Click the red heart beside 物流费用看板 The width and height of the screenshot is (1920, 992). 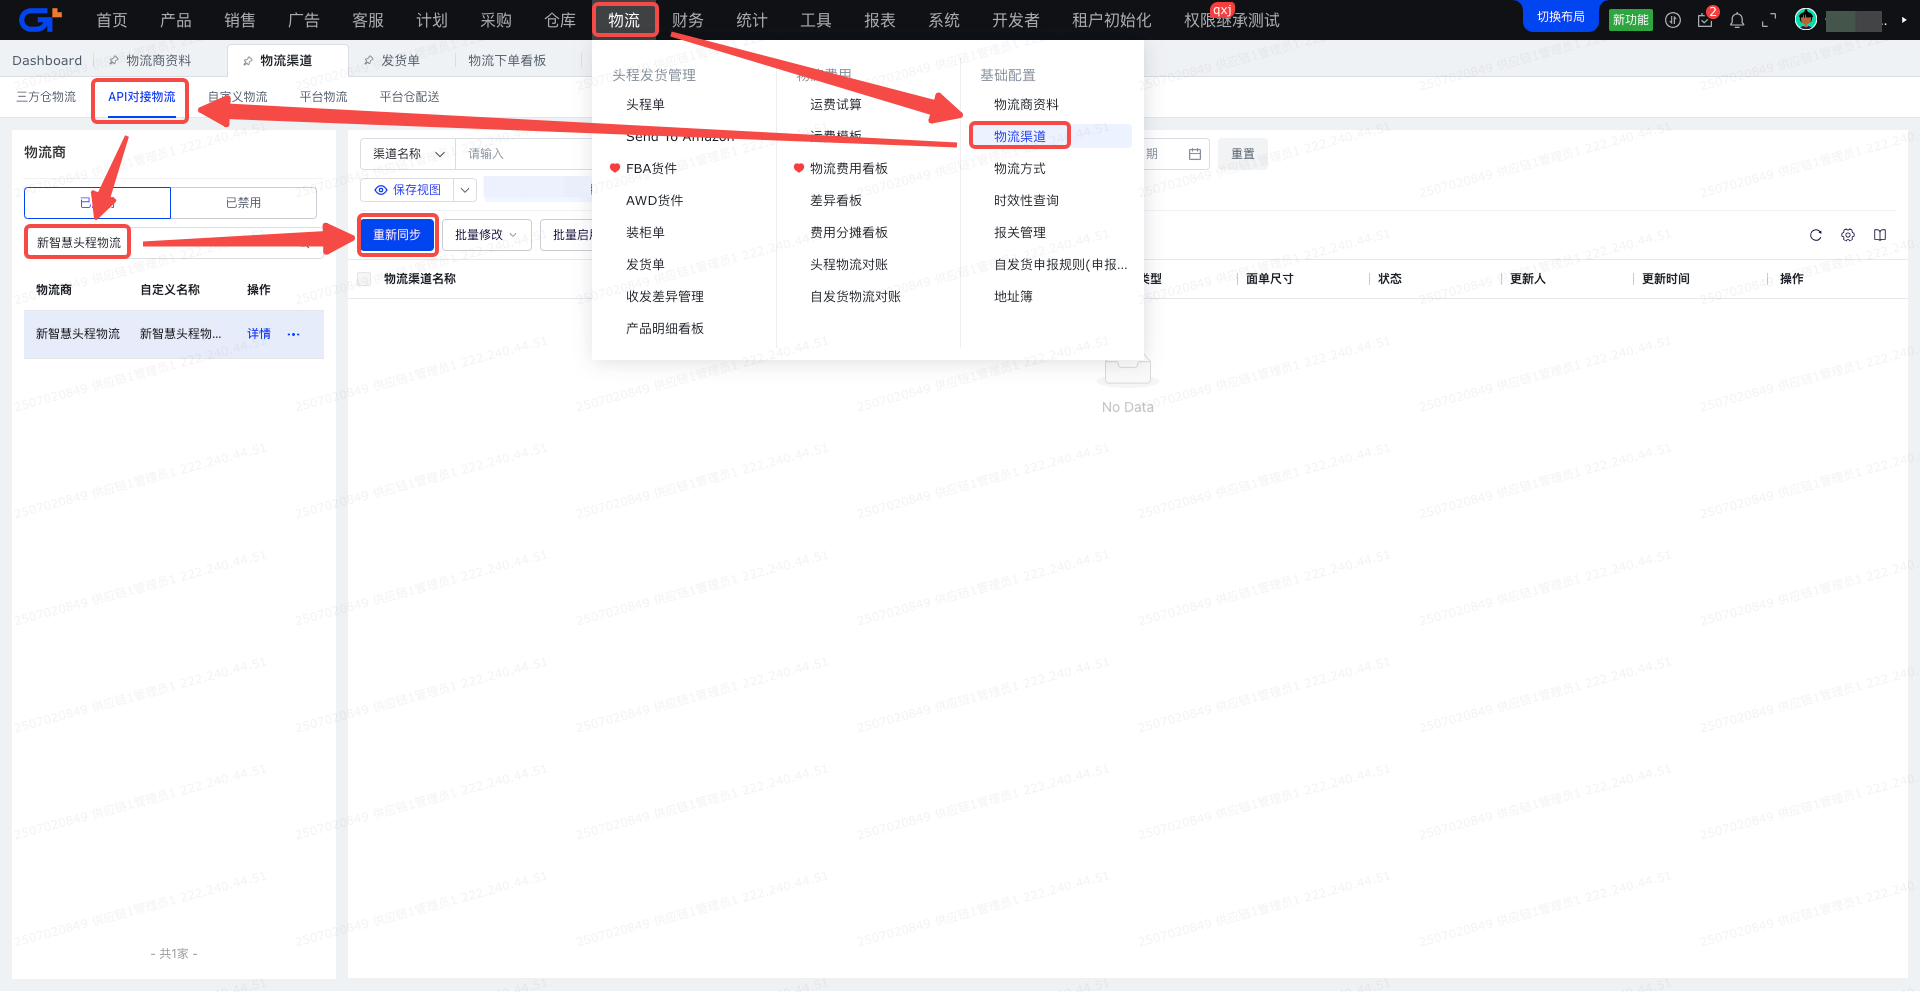pos(799,168)
